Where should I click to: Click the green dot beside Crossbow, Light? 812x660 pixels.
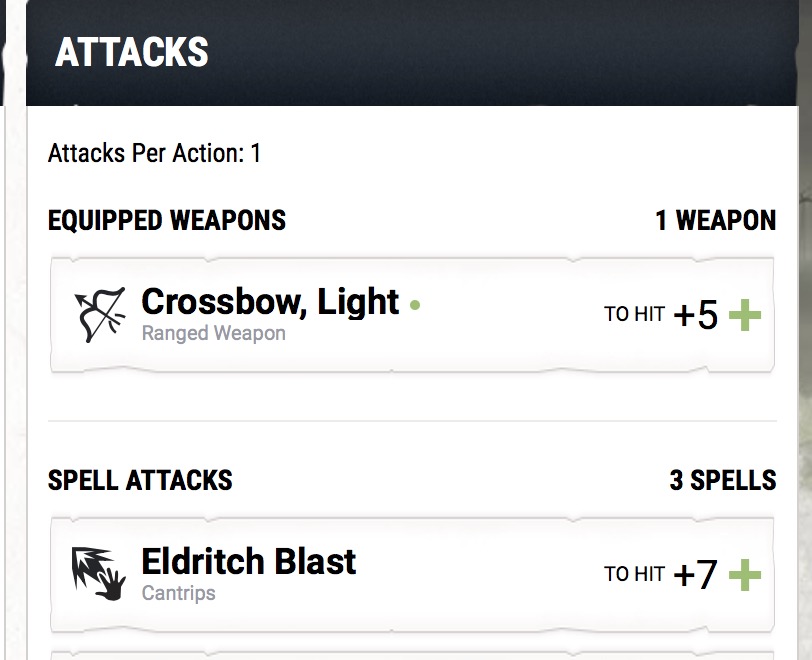pyautogui.click(x=415, y=305)
